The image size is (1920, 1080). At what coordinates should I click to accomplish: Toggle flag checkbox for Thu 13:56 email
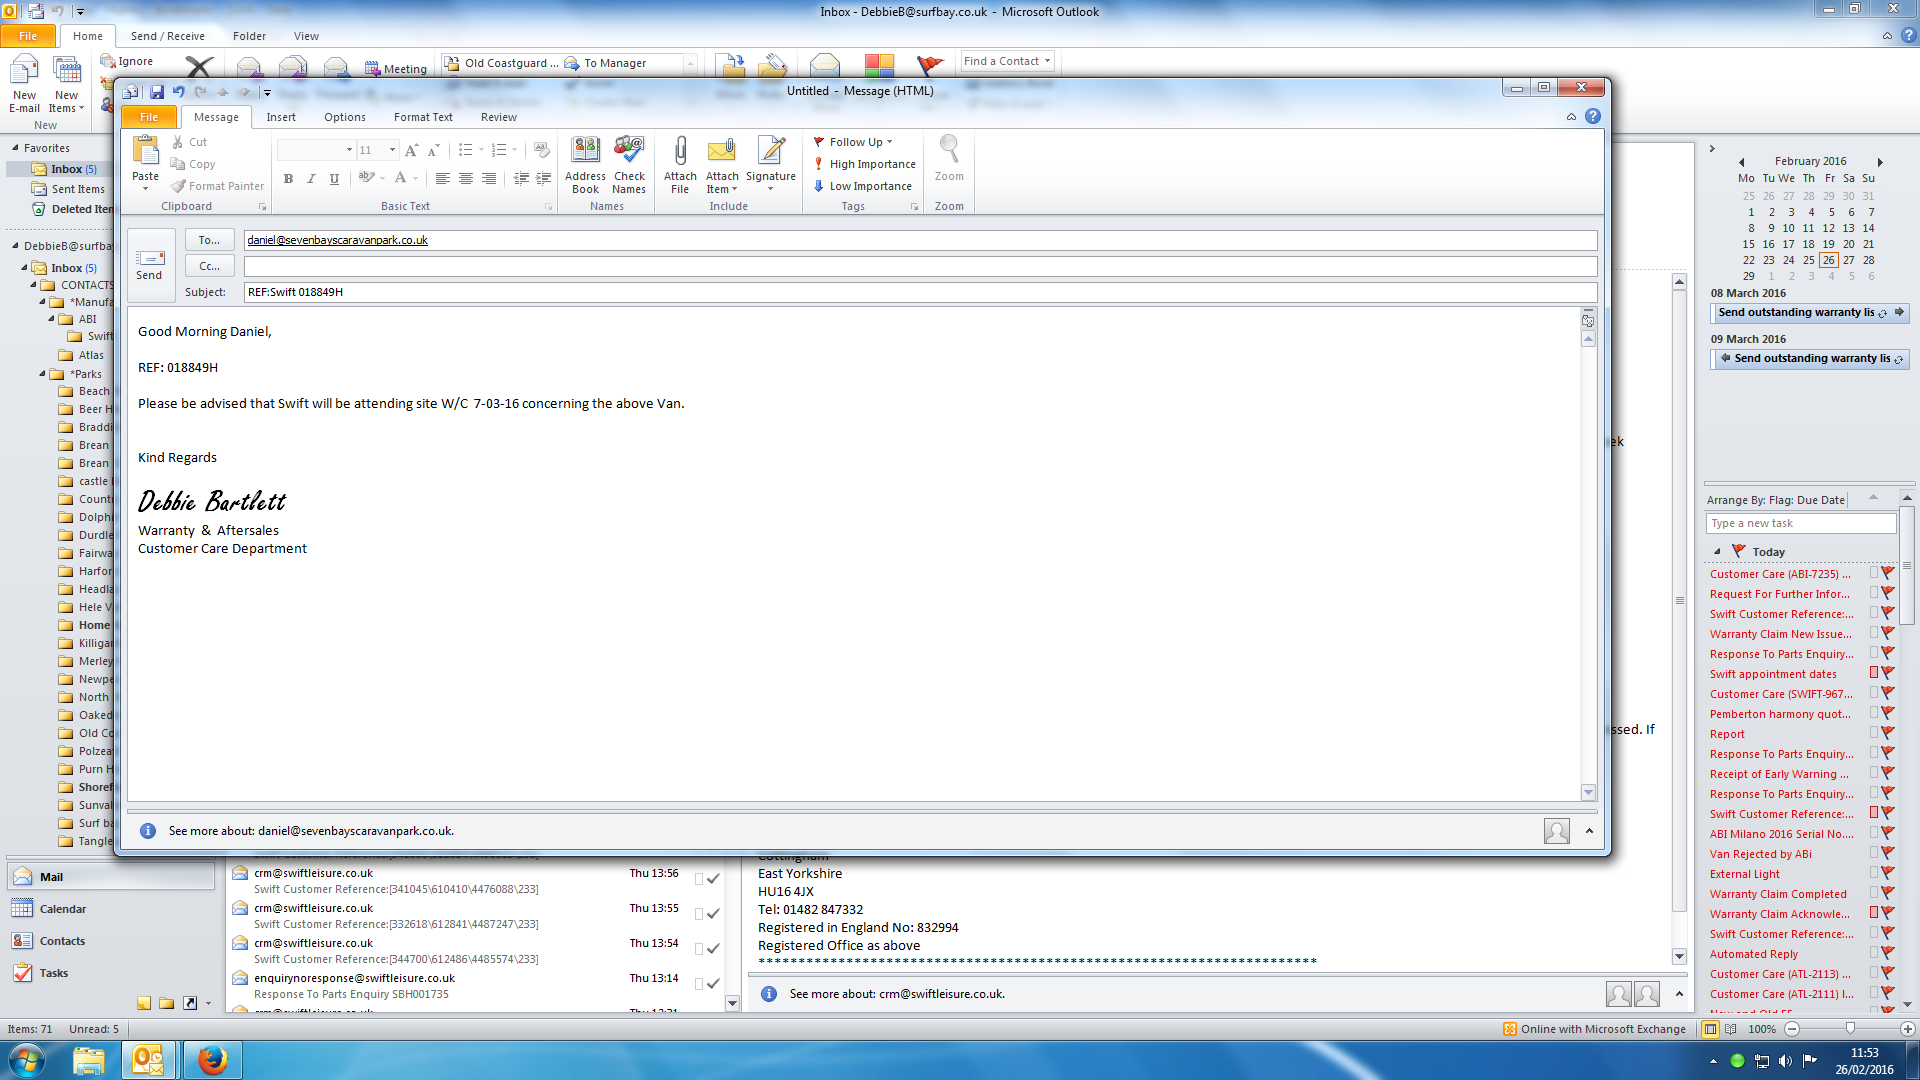(699, 879)
